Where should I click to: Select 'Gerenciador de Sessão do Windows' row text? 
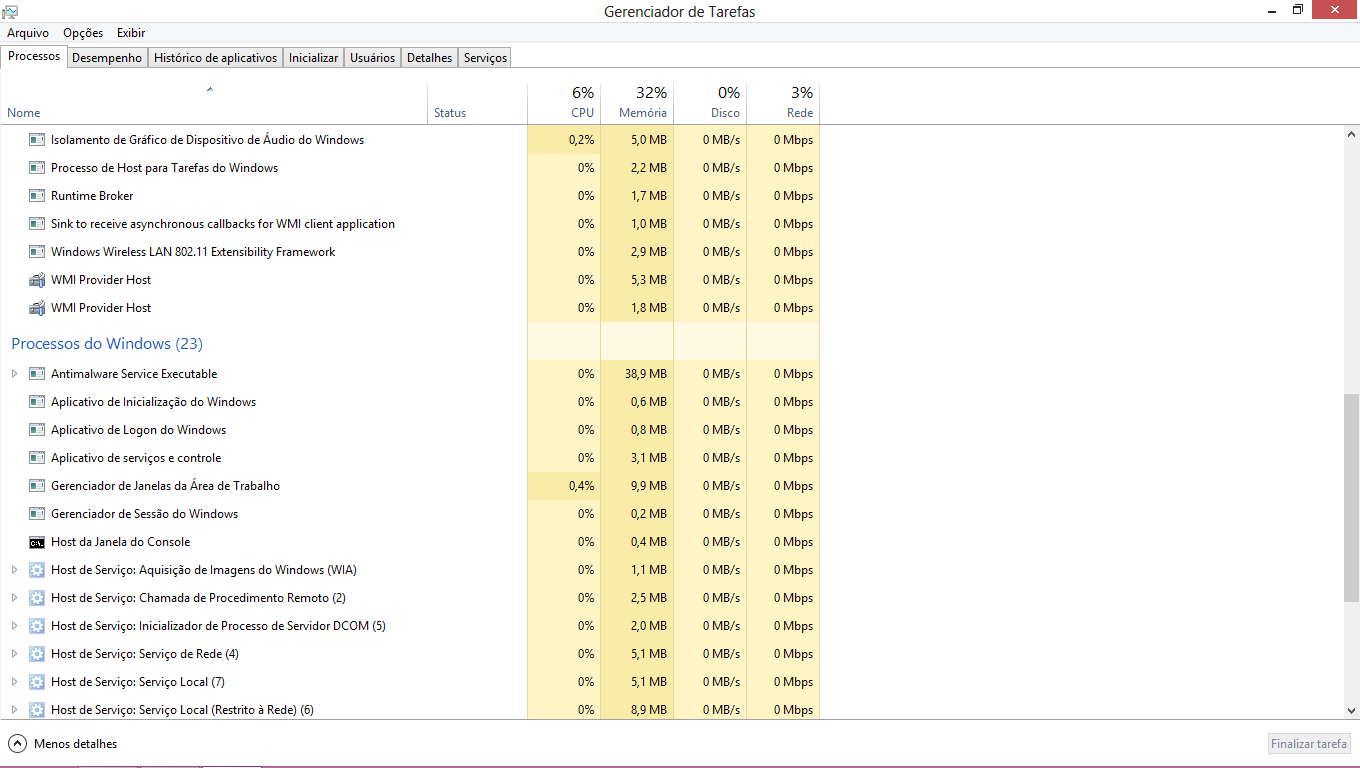(144, 514)
